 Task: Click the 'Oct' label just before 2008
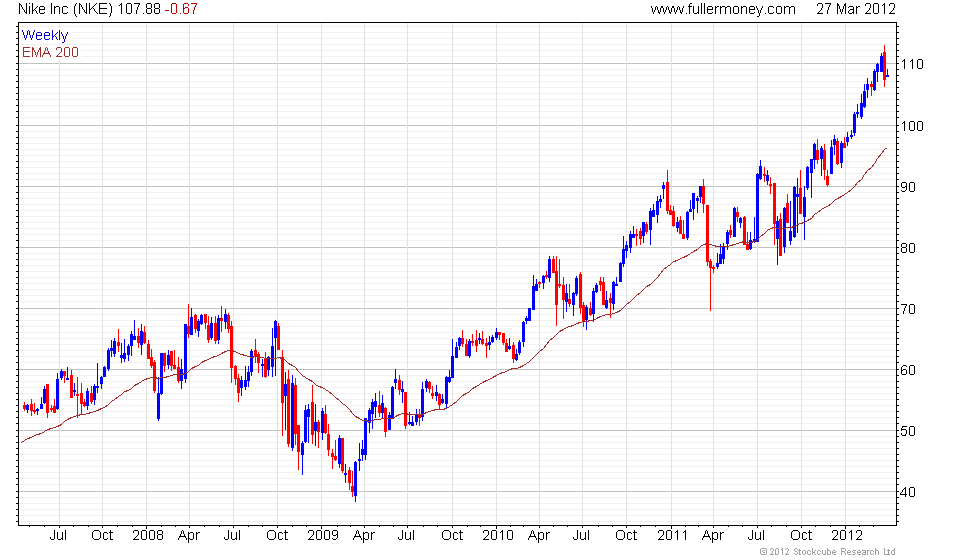(x=102, y=535)
